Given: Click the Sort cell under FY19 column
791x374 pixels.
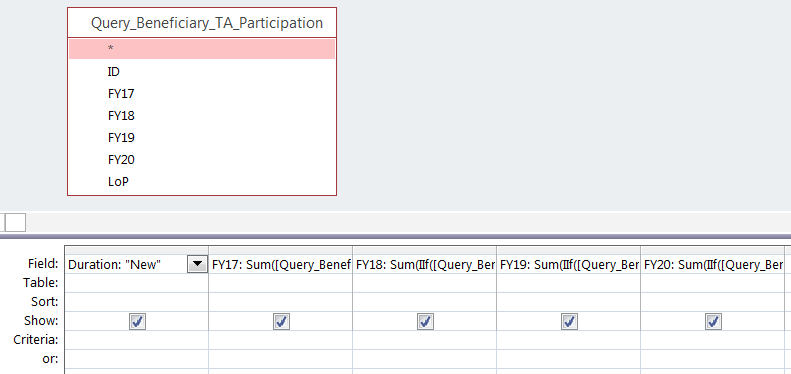Looking at the screenshot, I should [x=569, y=302].
